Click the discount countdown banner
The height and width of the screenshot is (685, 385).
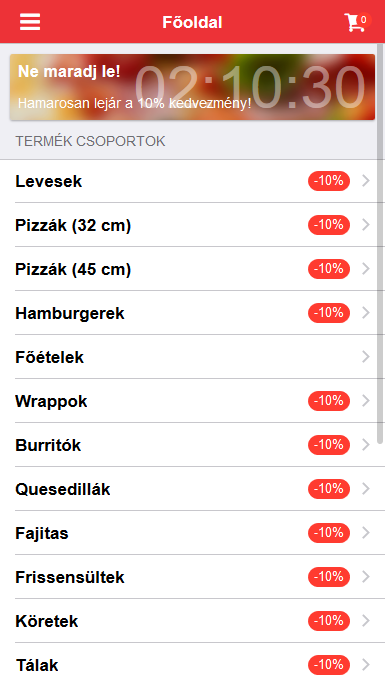click(x=192, y=87)
